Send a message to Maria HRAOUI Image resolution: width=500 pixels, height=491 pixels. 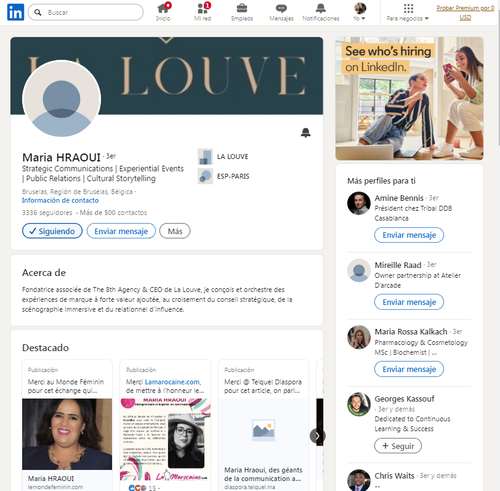(x=121, y=231)
